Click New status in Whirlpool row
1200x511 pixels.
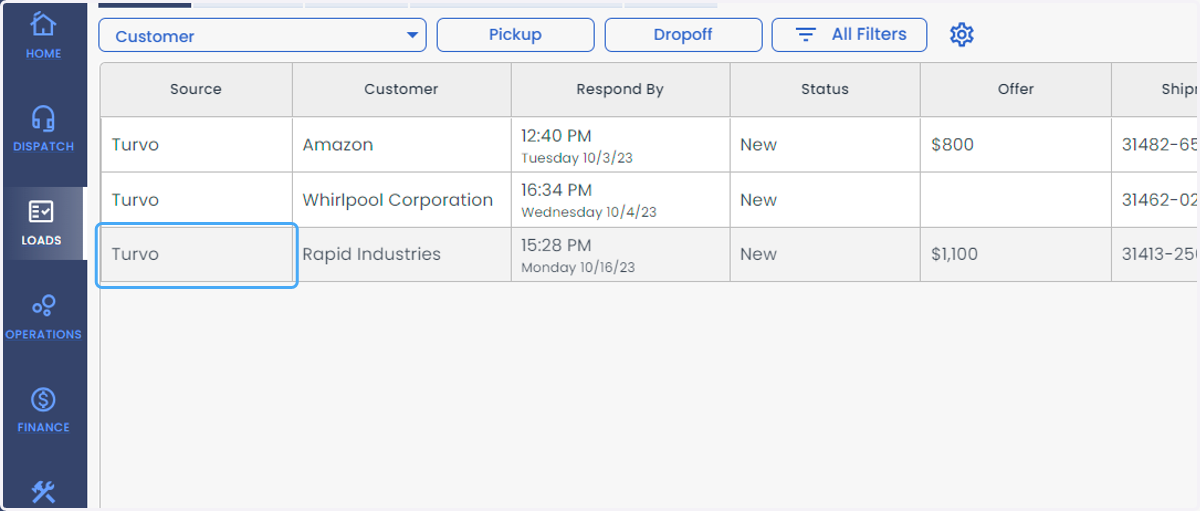click(x=758, y=200)
